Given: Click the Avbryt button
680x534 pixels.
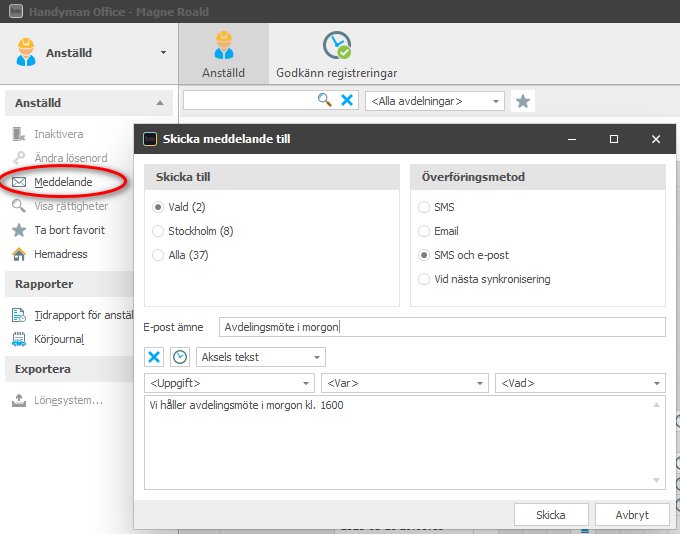Looking at the screenshot, I should tap(632, 514).
